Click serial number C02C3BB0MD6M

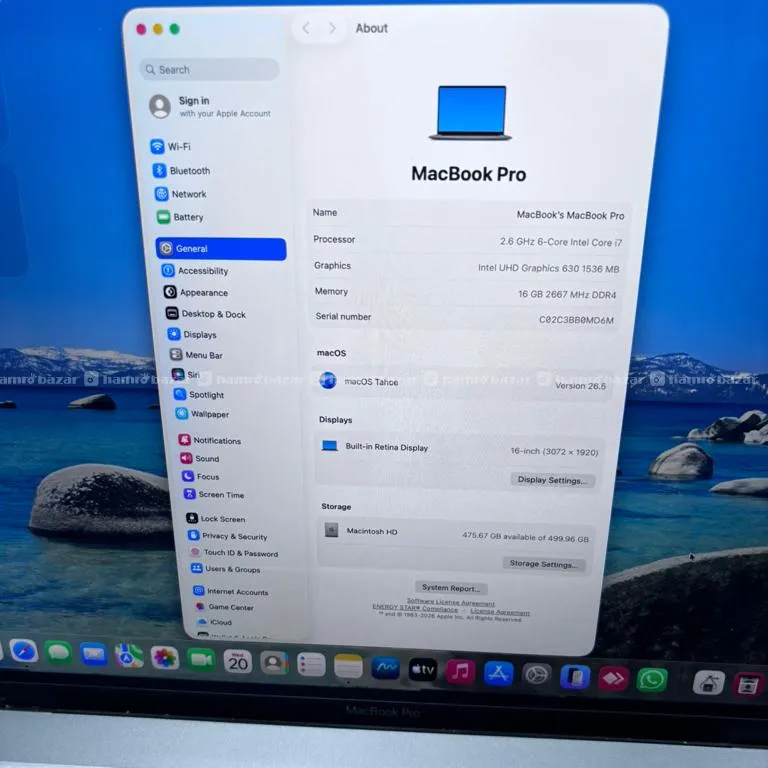point(576,320)
